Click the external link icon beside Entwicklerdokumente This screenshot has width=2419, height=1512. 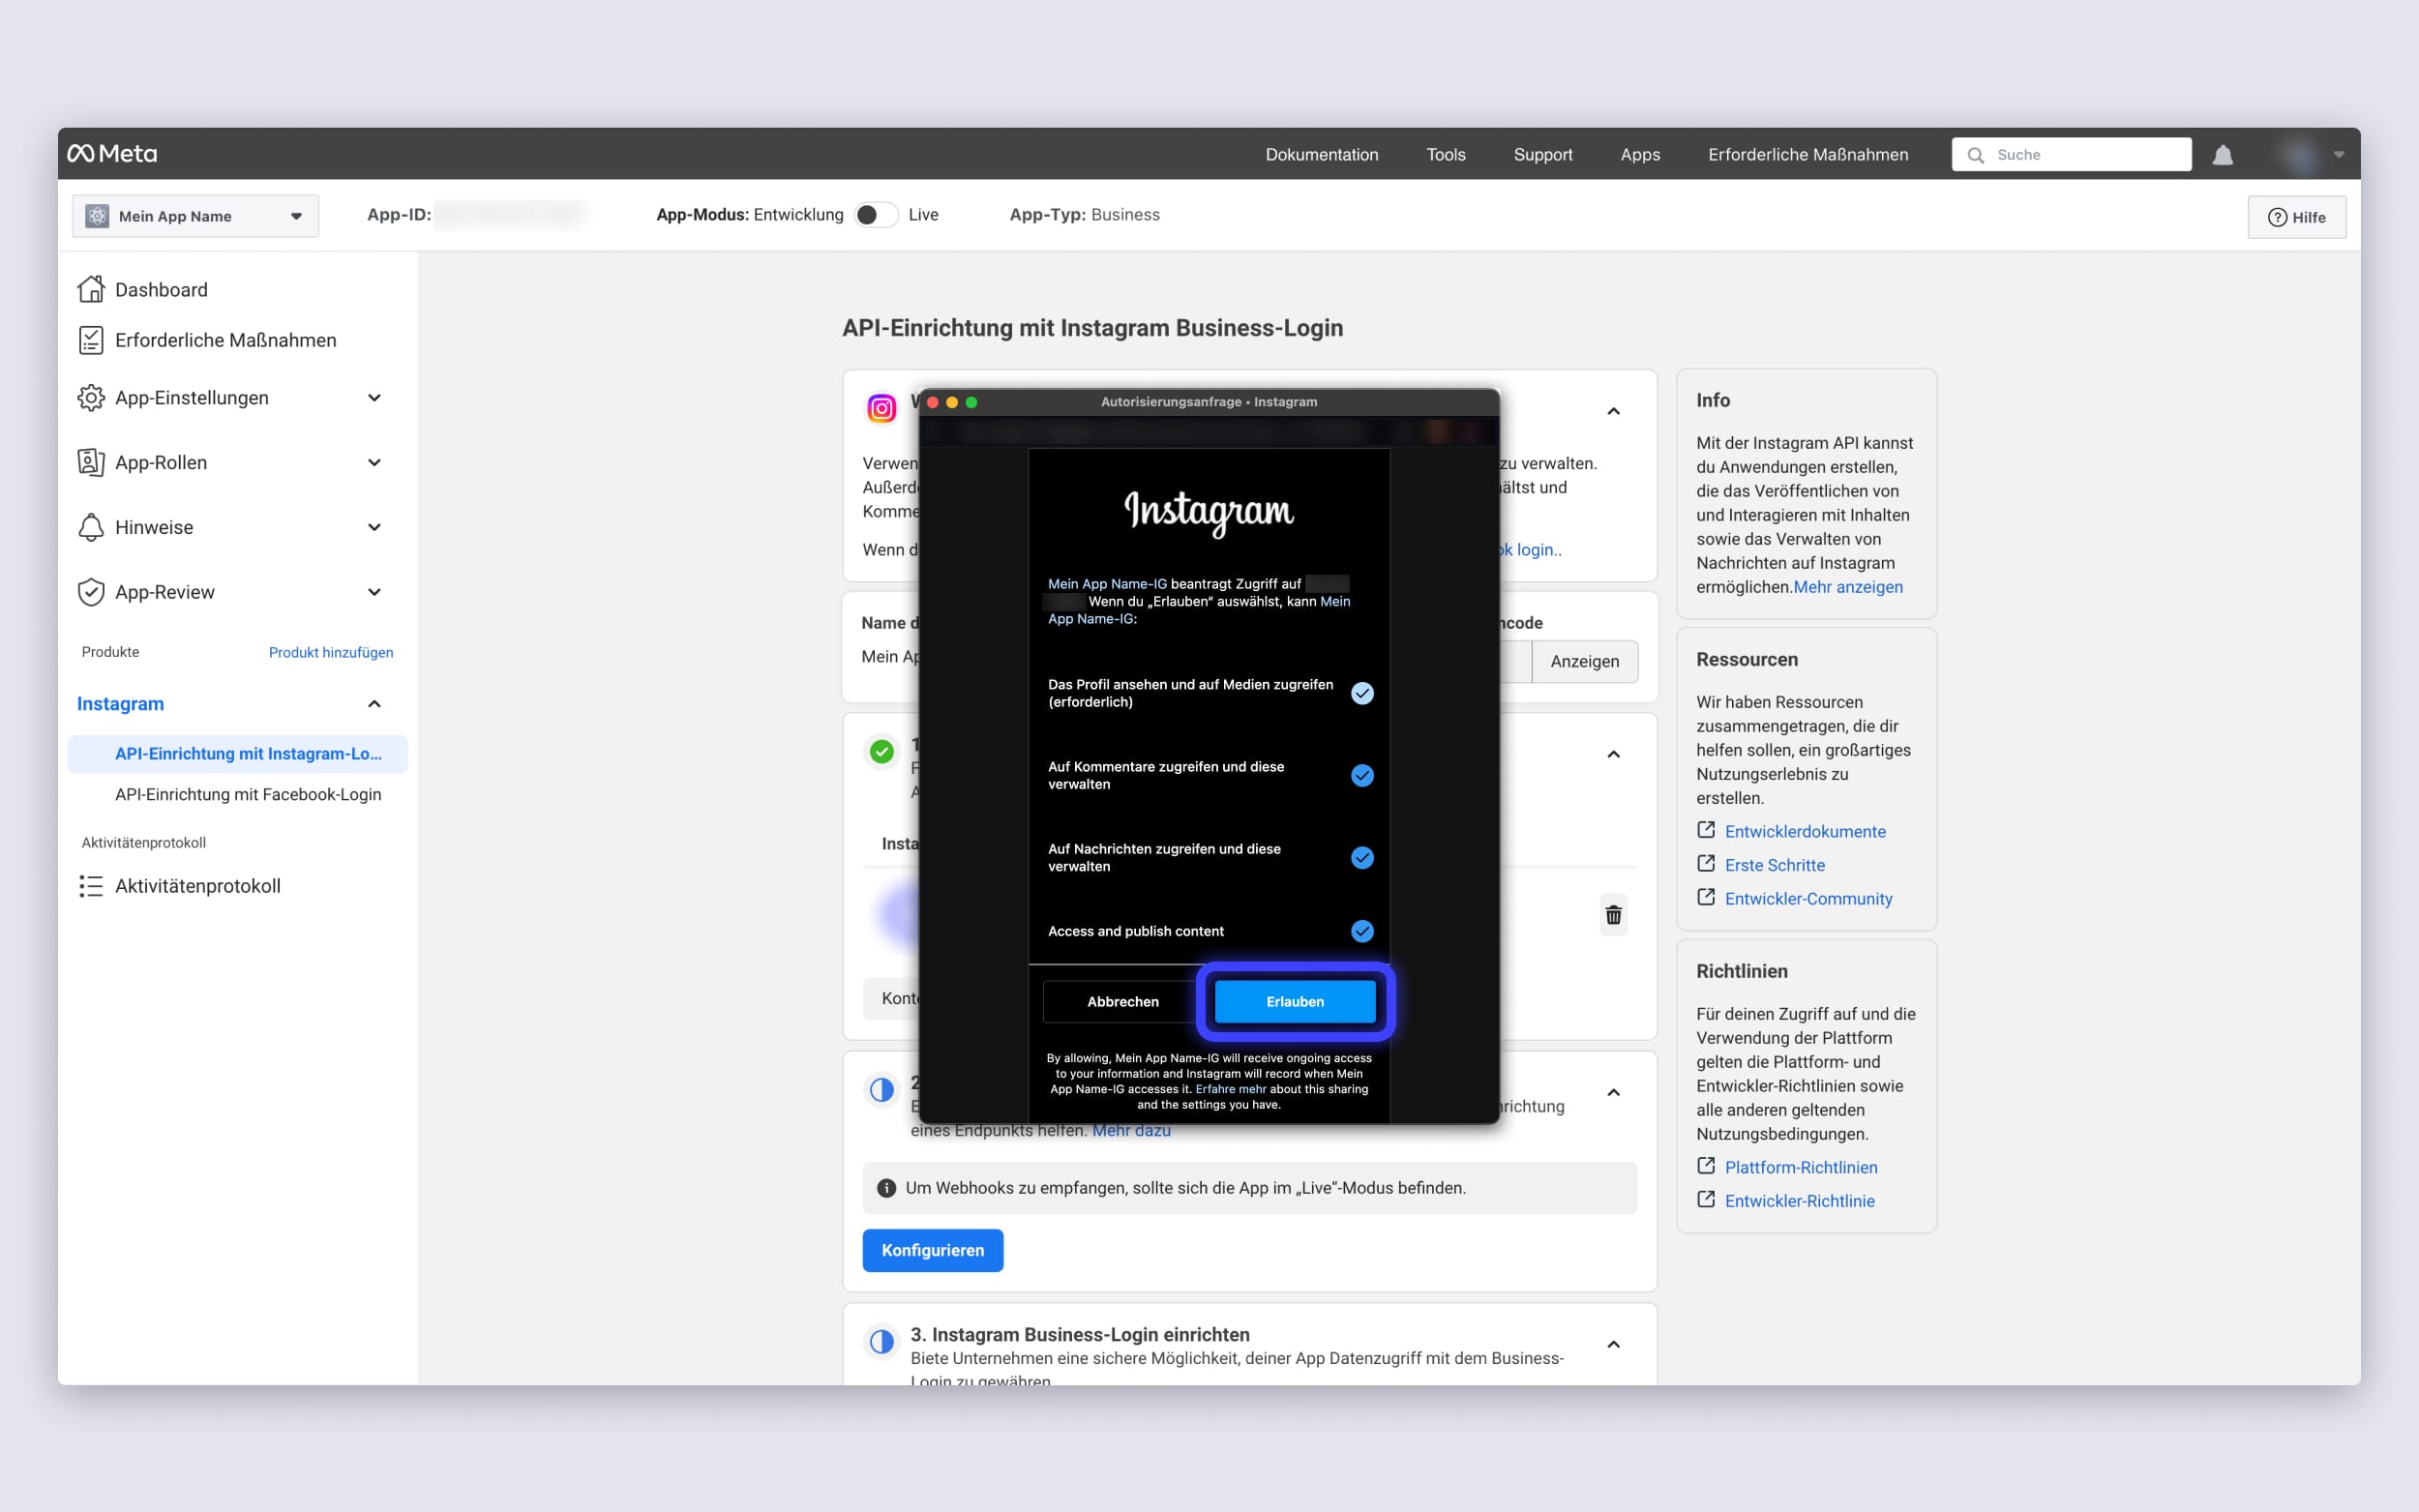click(x=1706, y=830)
